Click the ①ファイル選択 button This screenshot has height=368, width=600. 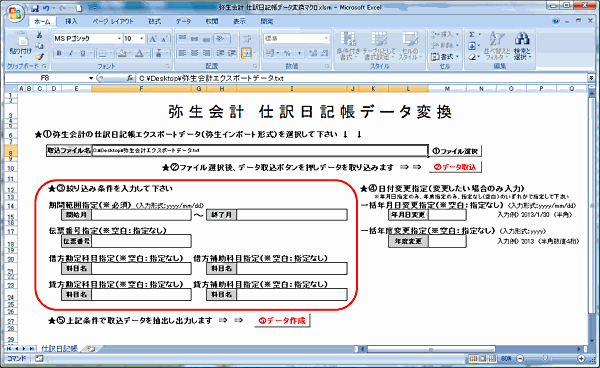coord(455,151)
